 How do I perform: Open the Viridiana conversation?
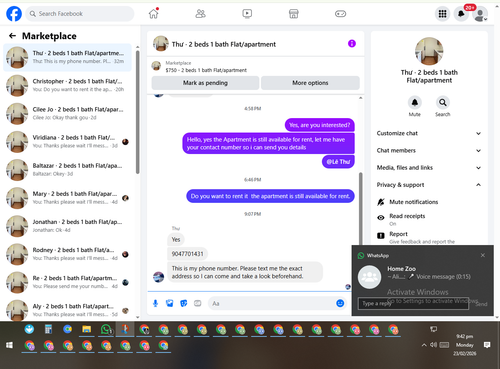click(x=68, y=142)
